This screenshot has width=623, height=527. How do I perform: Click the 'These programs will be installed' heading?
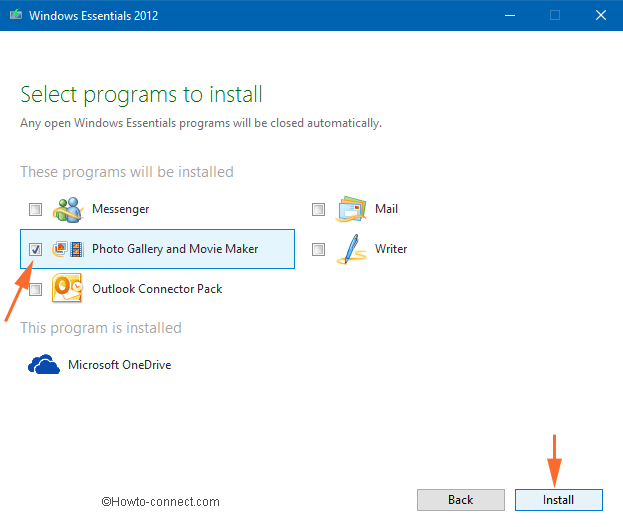click(x=127, y=172)
